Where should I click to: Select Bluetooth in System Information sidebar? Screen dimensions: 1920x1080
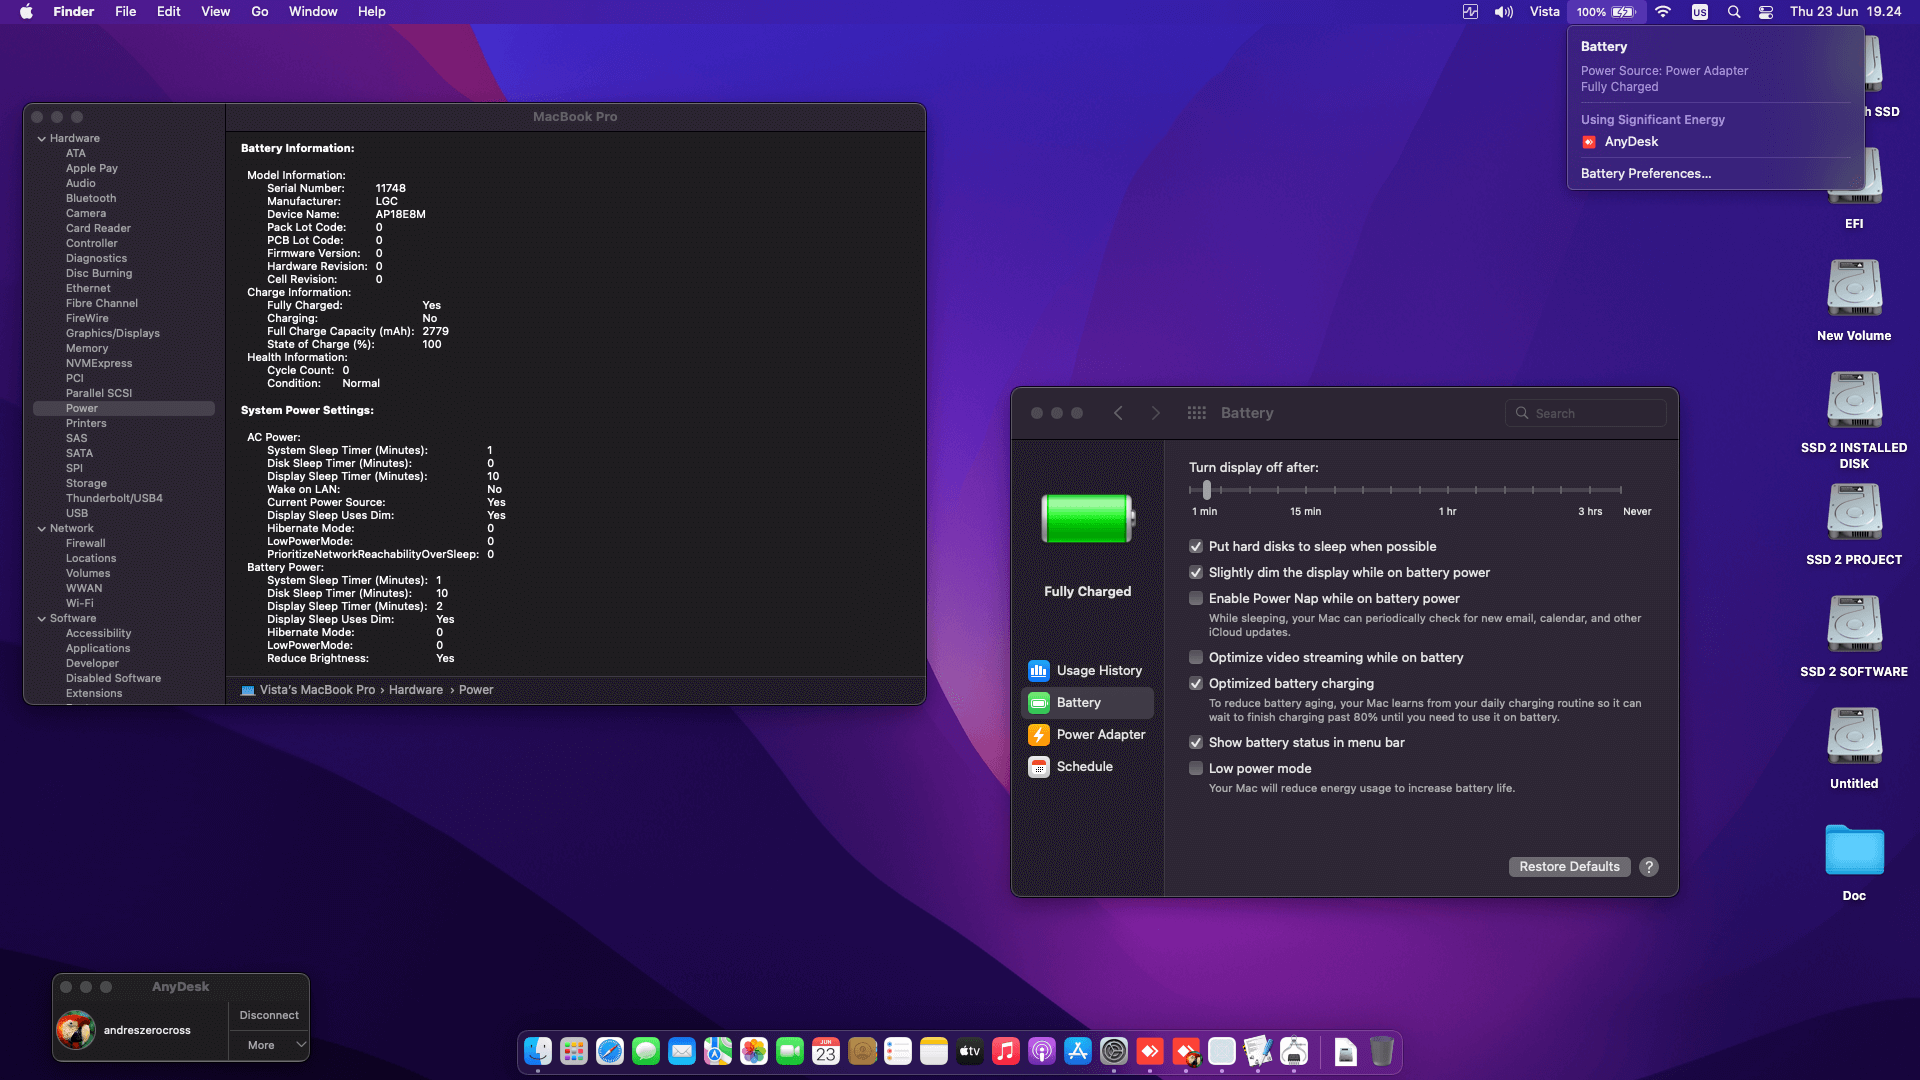click(x=91, y=199)
